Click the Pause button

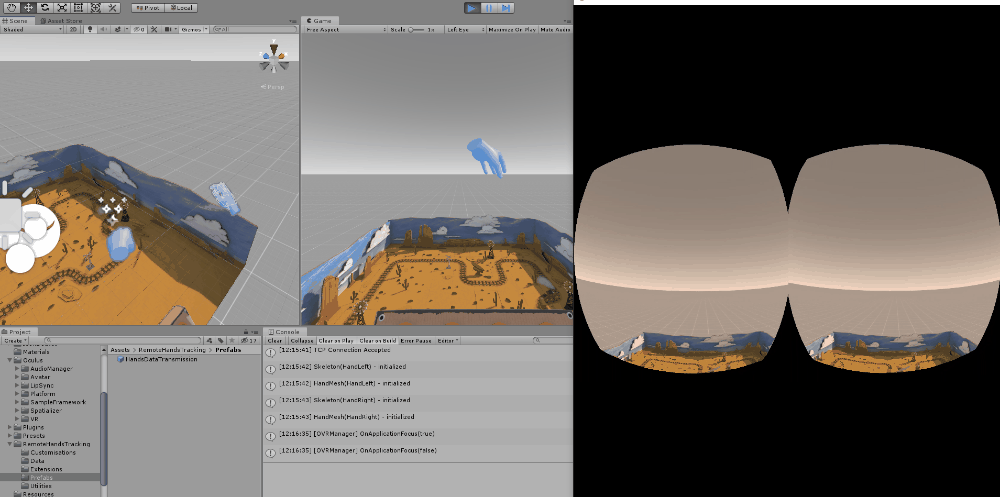point(489,8)
